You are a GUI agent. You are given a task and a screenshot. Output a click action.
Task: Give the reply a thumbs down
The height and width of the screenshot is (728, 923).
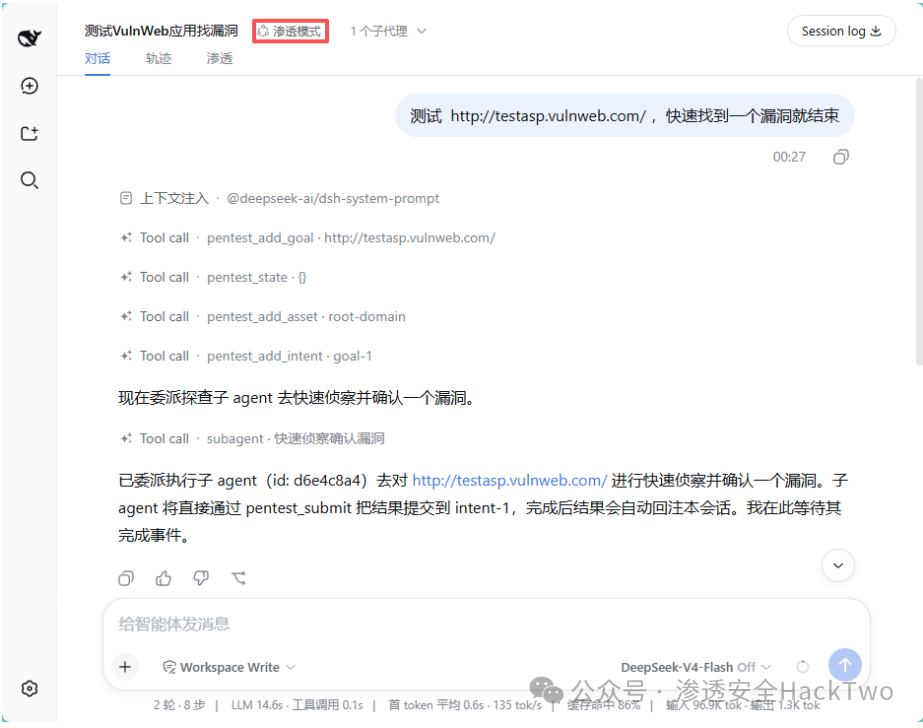[201, 579]
